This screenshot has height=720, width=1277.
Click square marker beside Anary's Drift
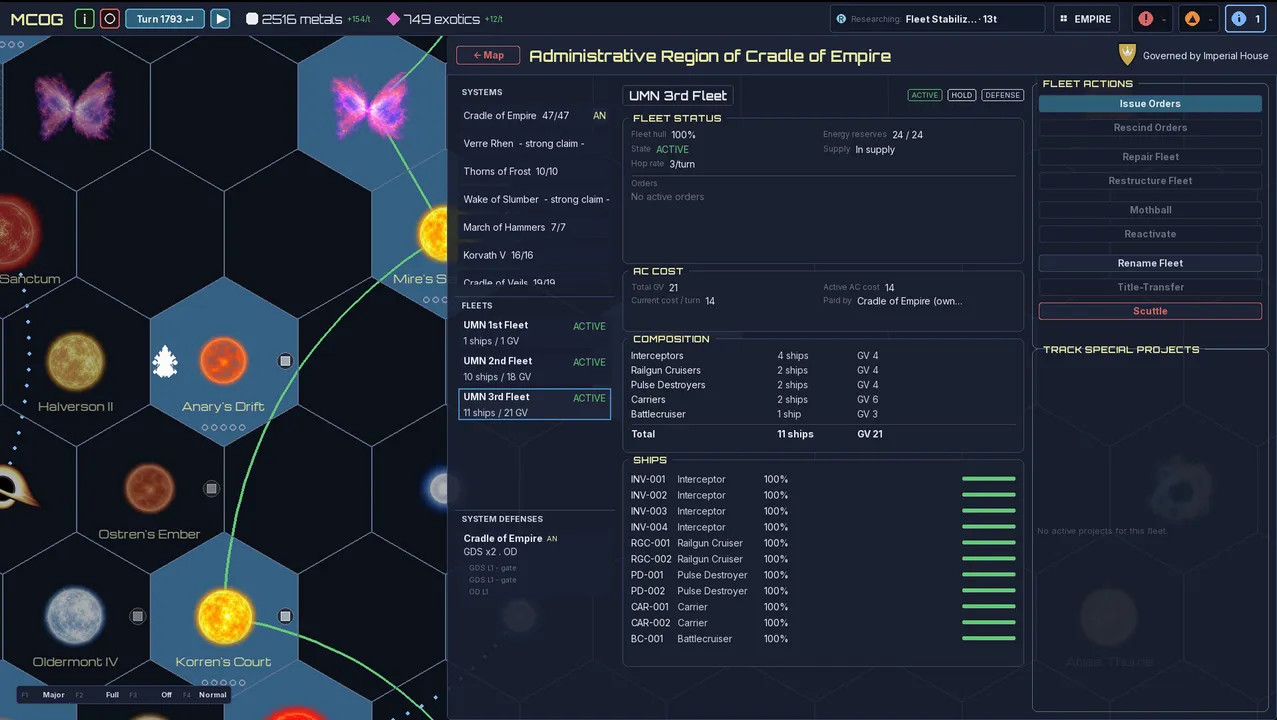(285, 361)
